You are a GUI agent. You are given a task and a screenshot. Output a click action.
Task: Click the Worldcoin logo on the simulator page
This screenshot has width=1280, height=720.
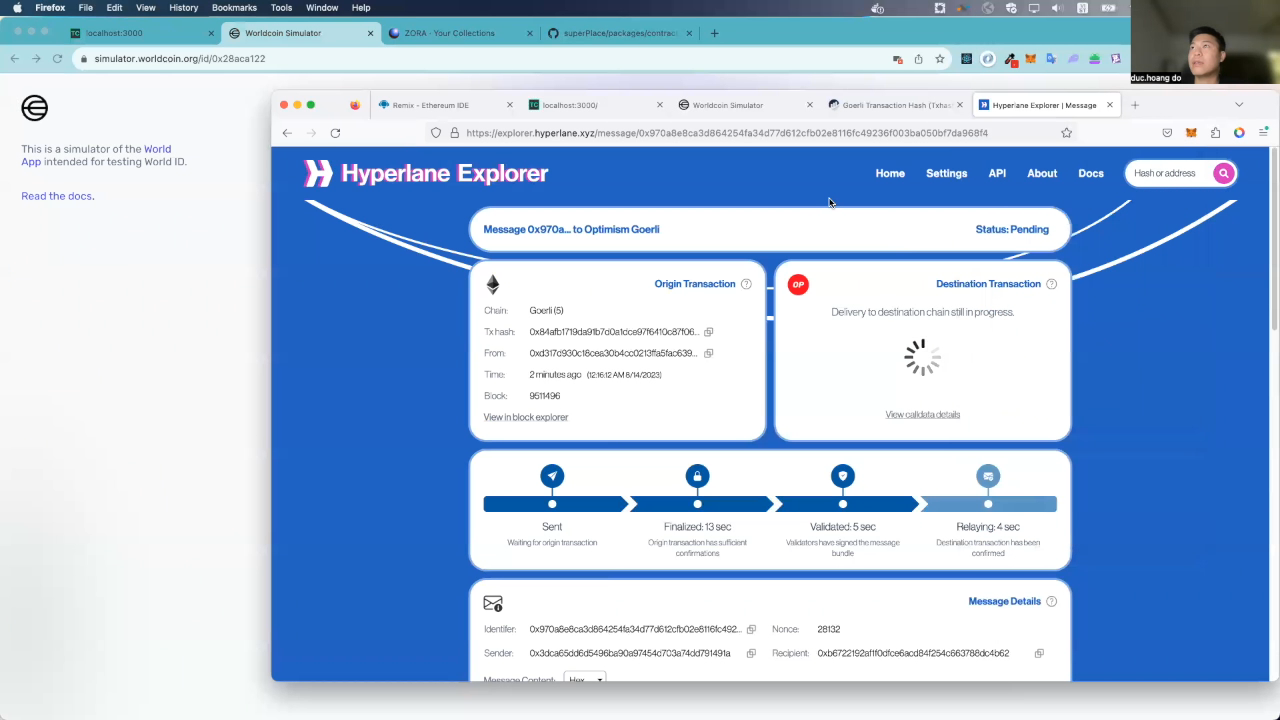pyautogui.click(x=35, y=108)
